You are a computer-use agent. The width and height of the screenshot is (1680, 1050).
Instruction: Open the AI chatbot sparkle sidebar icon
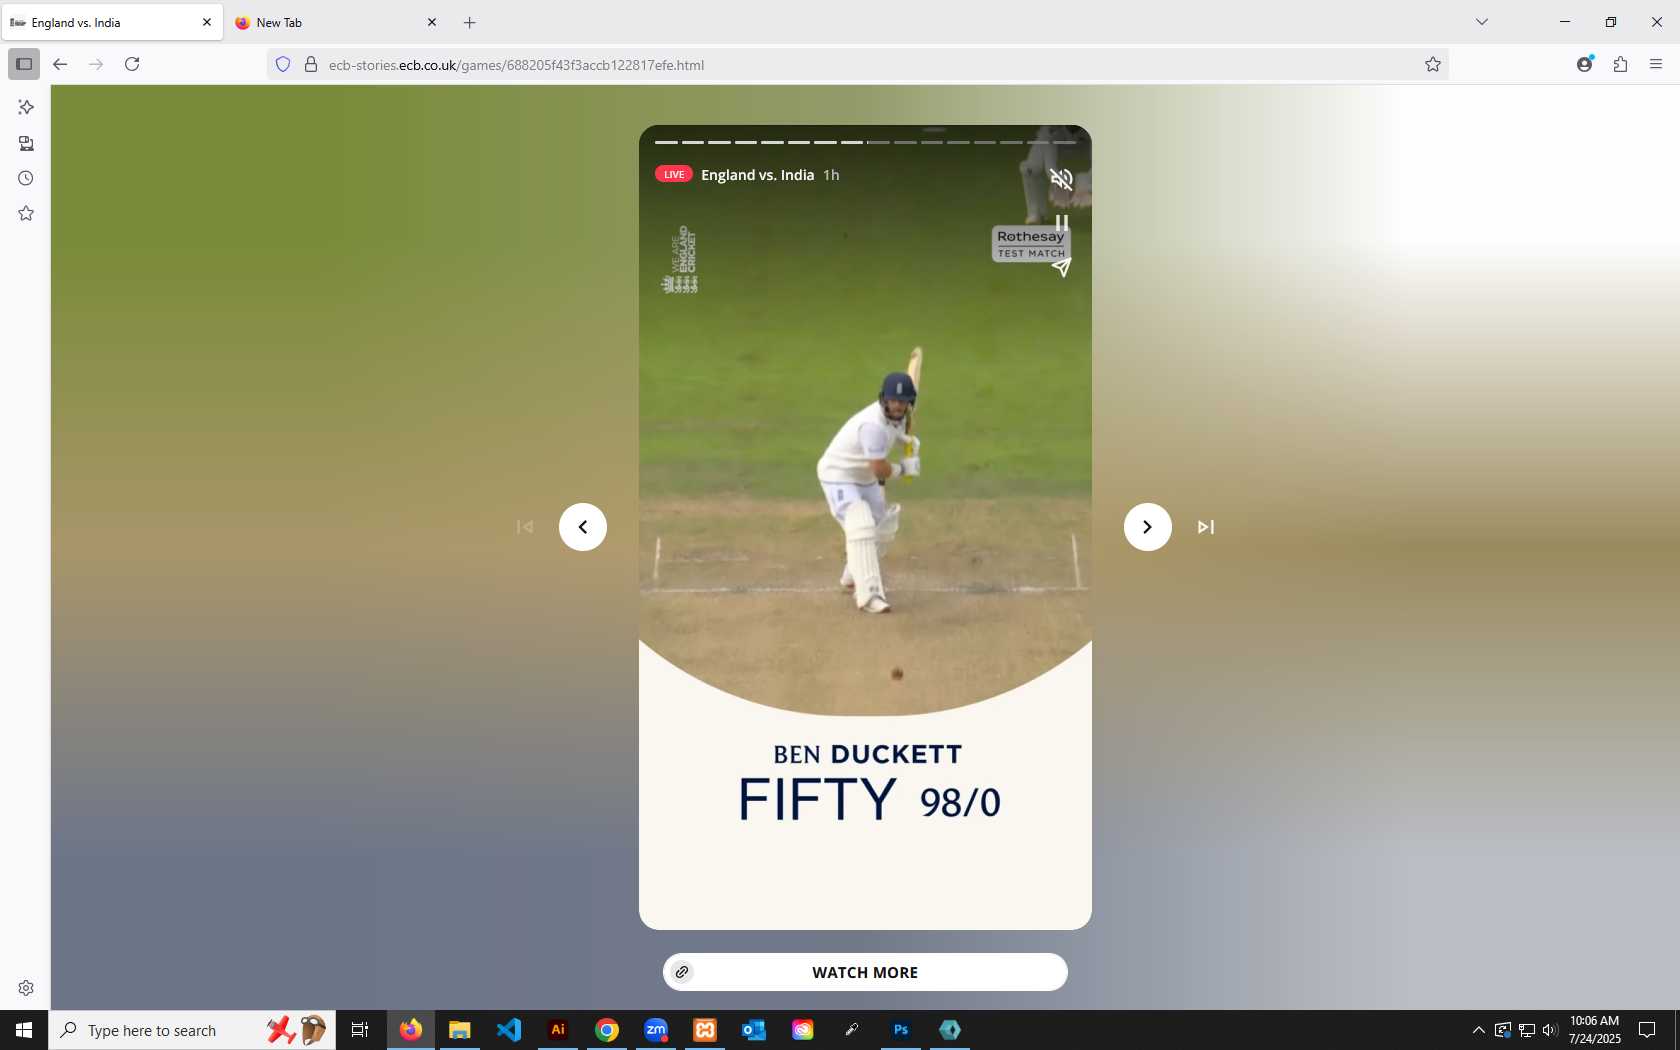tap(26, 107)
